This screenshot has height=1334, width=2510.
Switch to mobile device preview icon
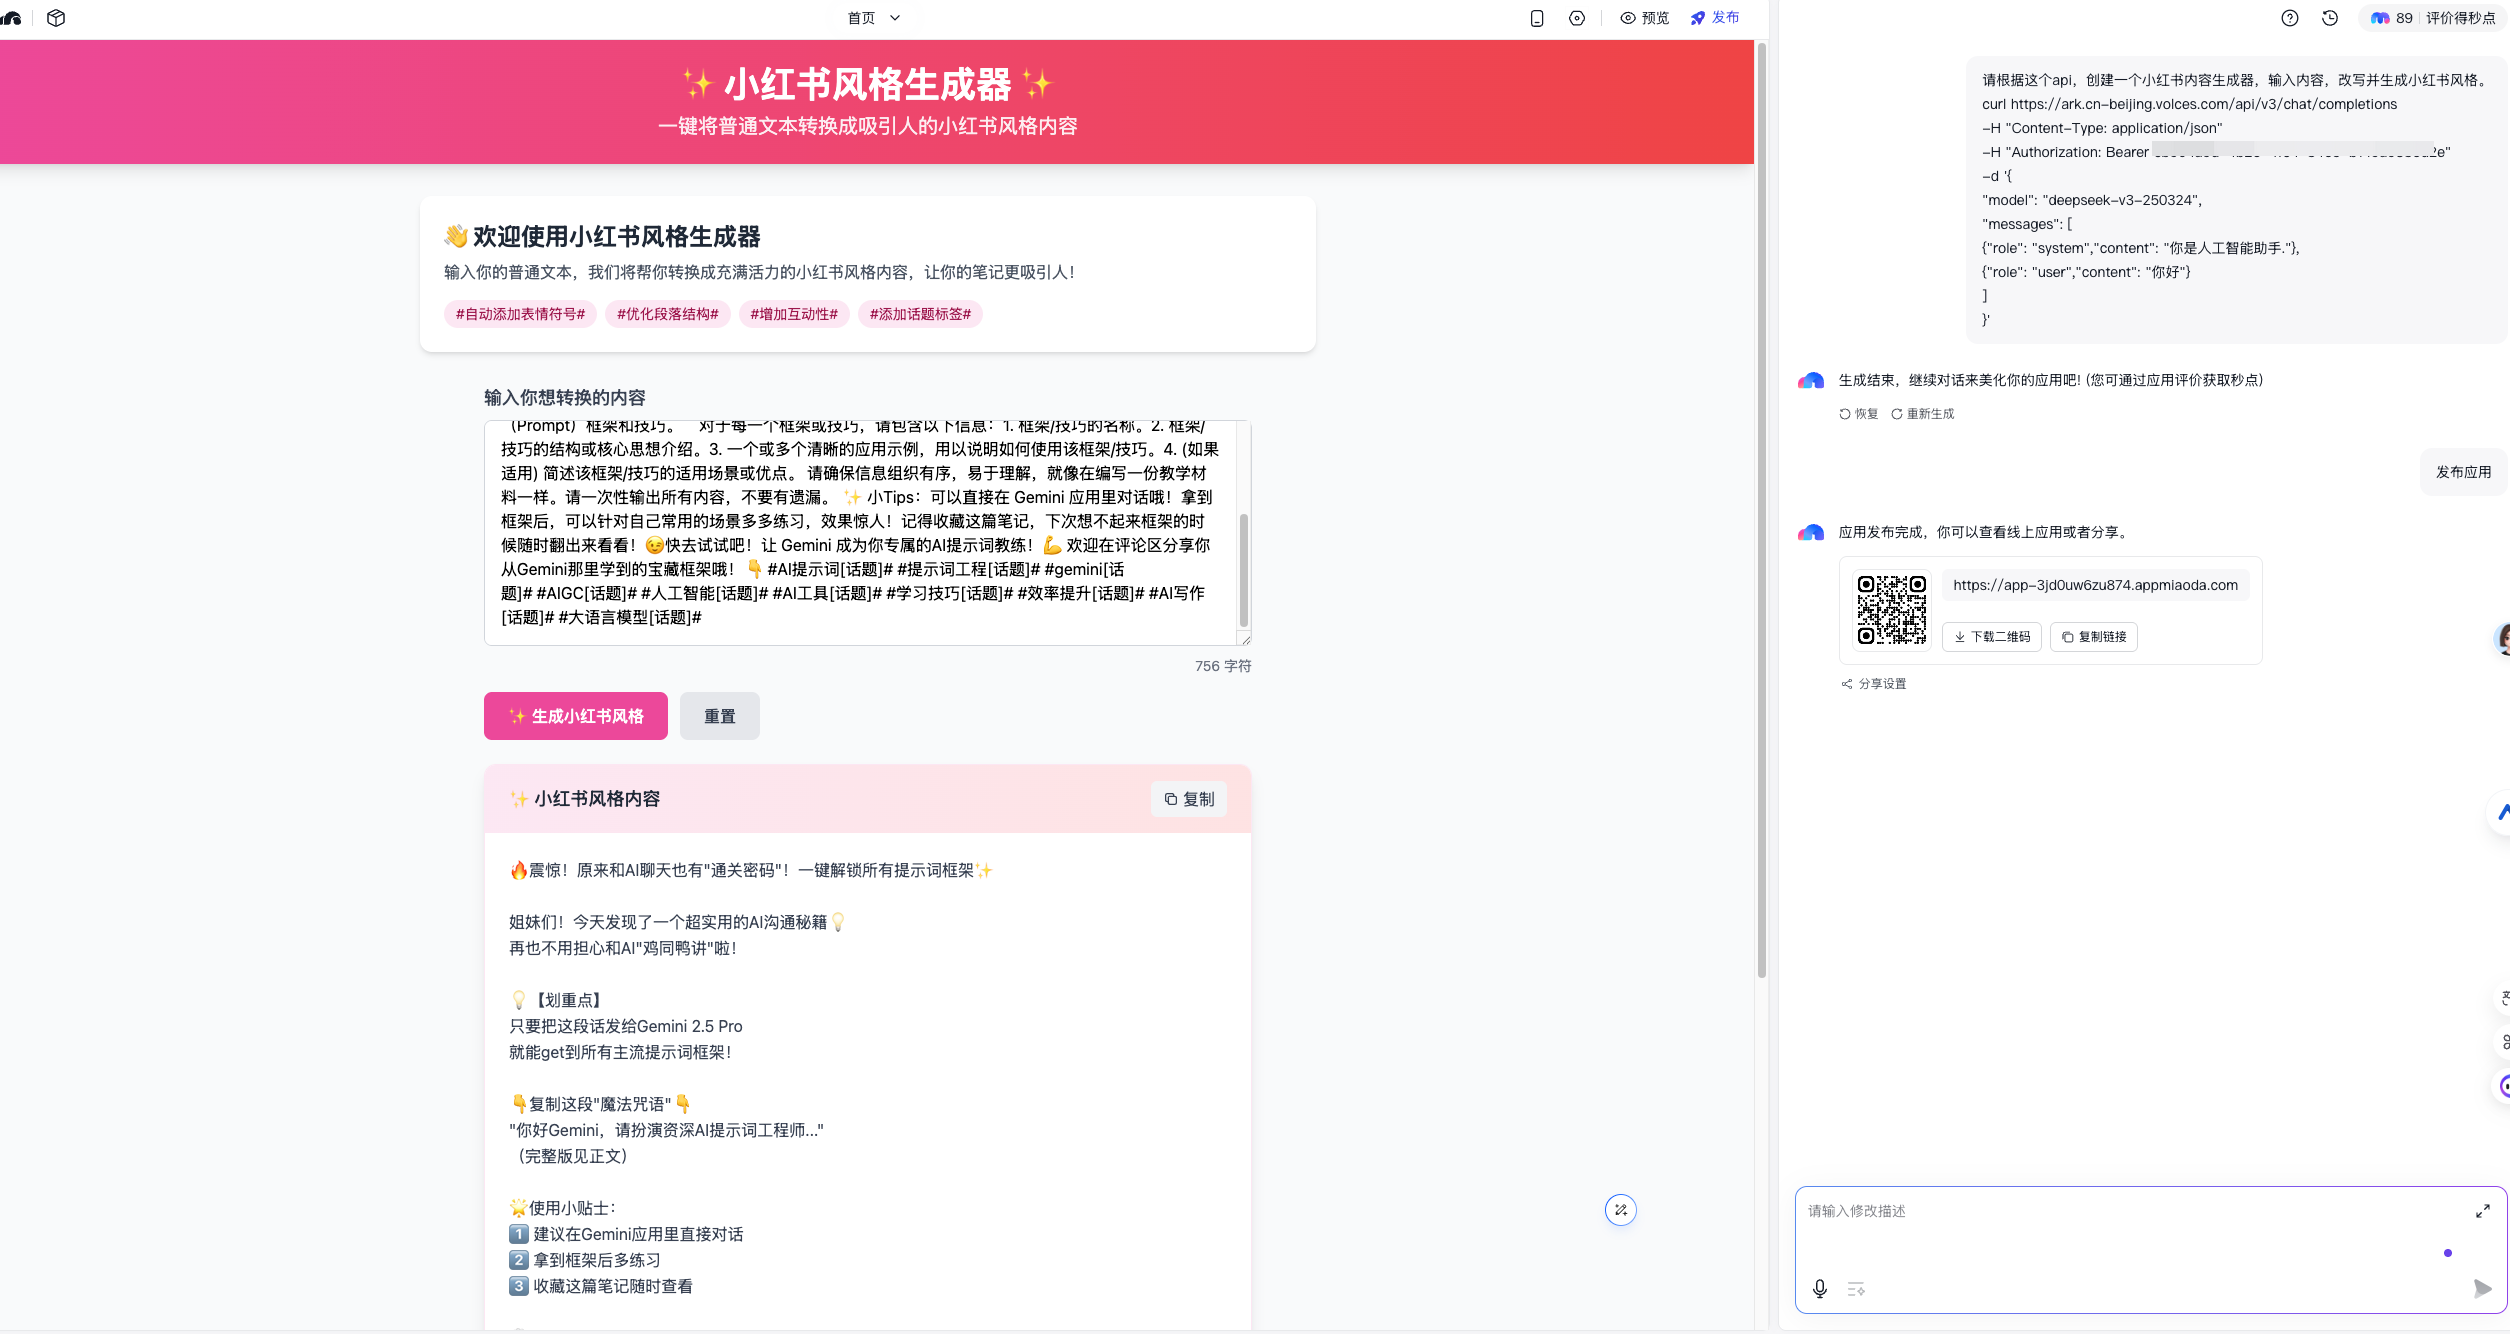[x=1537, y=18]
